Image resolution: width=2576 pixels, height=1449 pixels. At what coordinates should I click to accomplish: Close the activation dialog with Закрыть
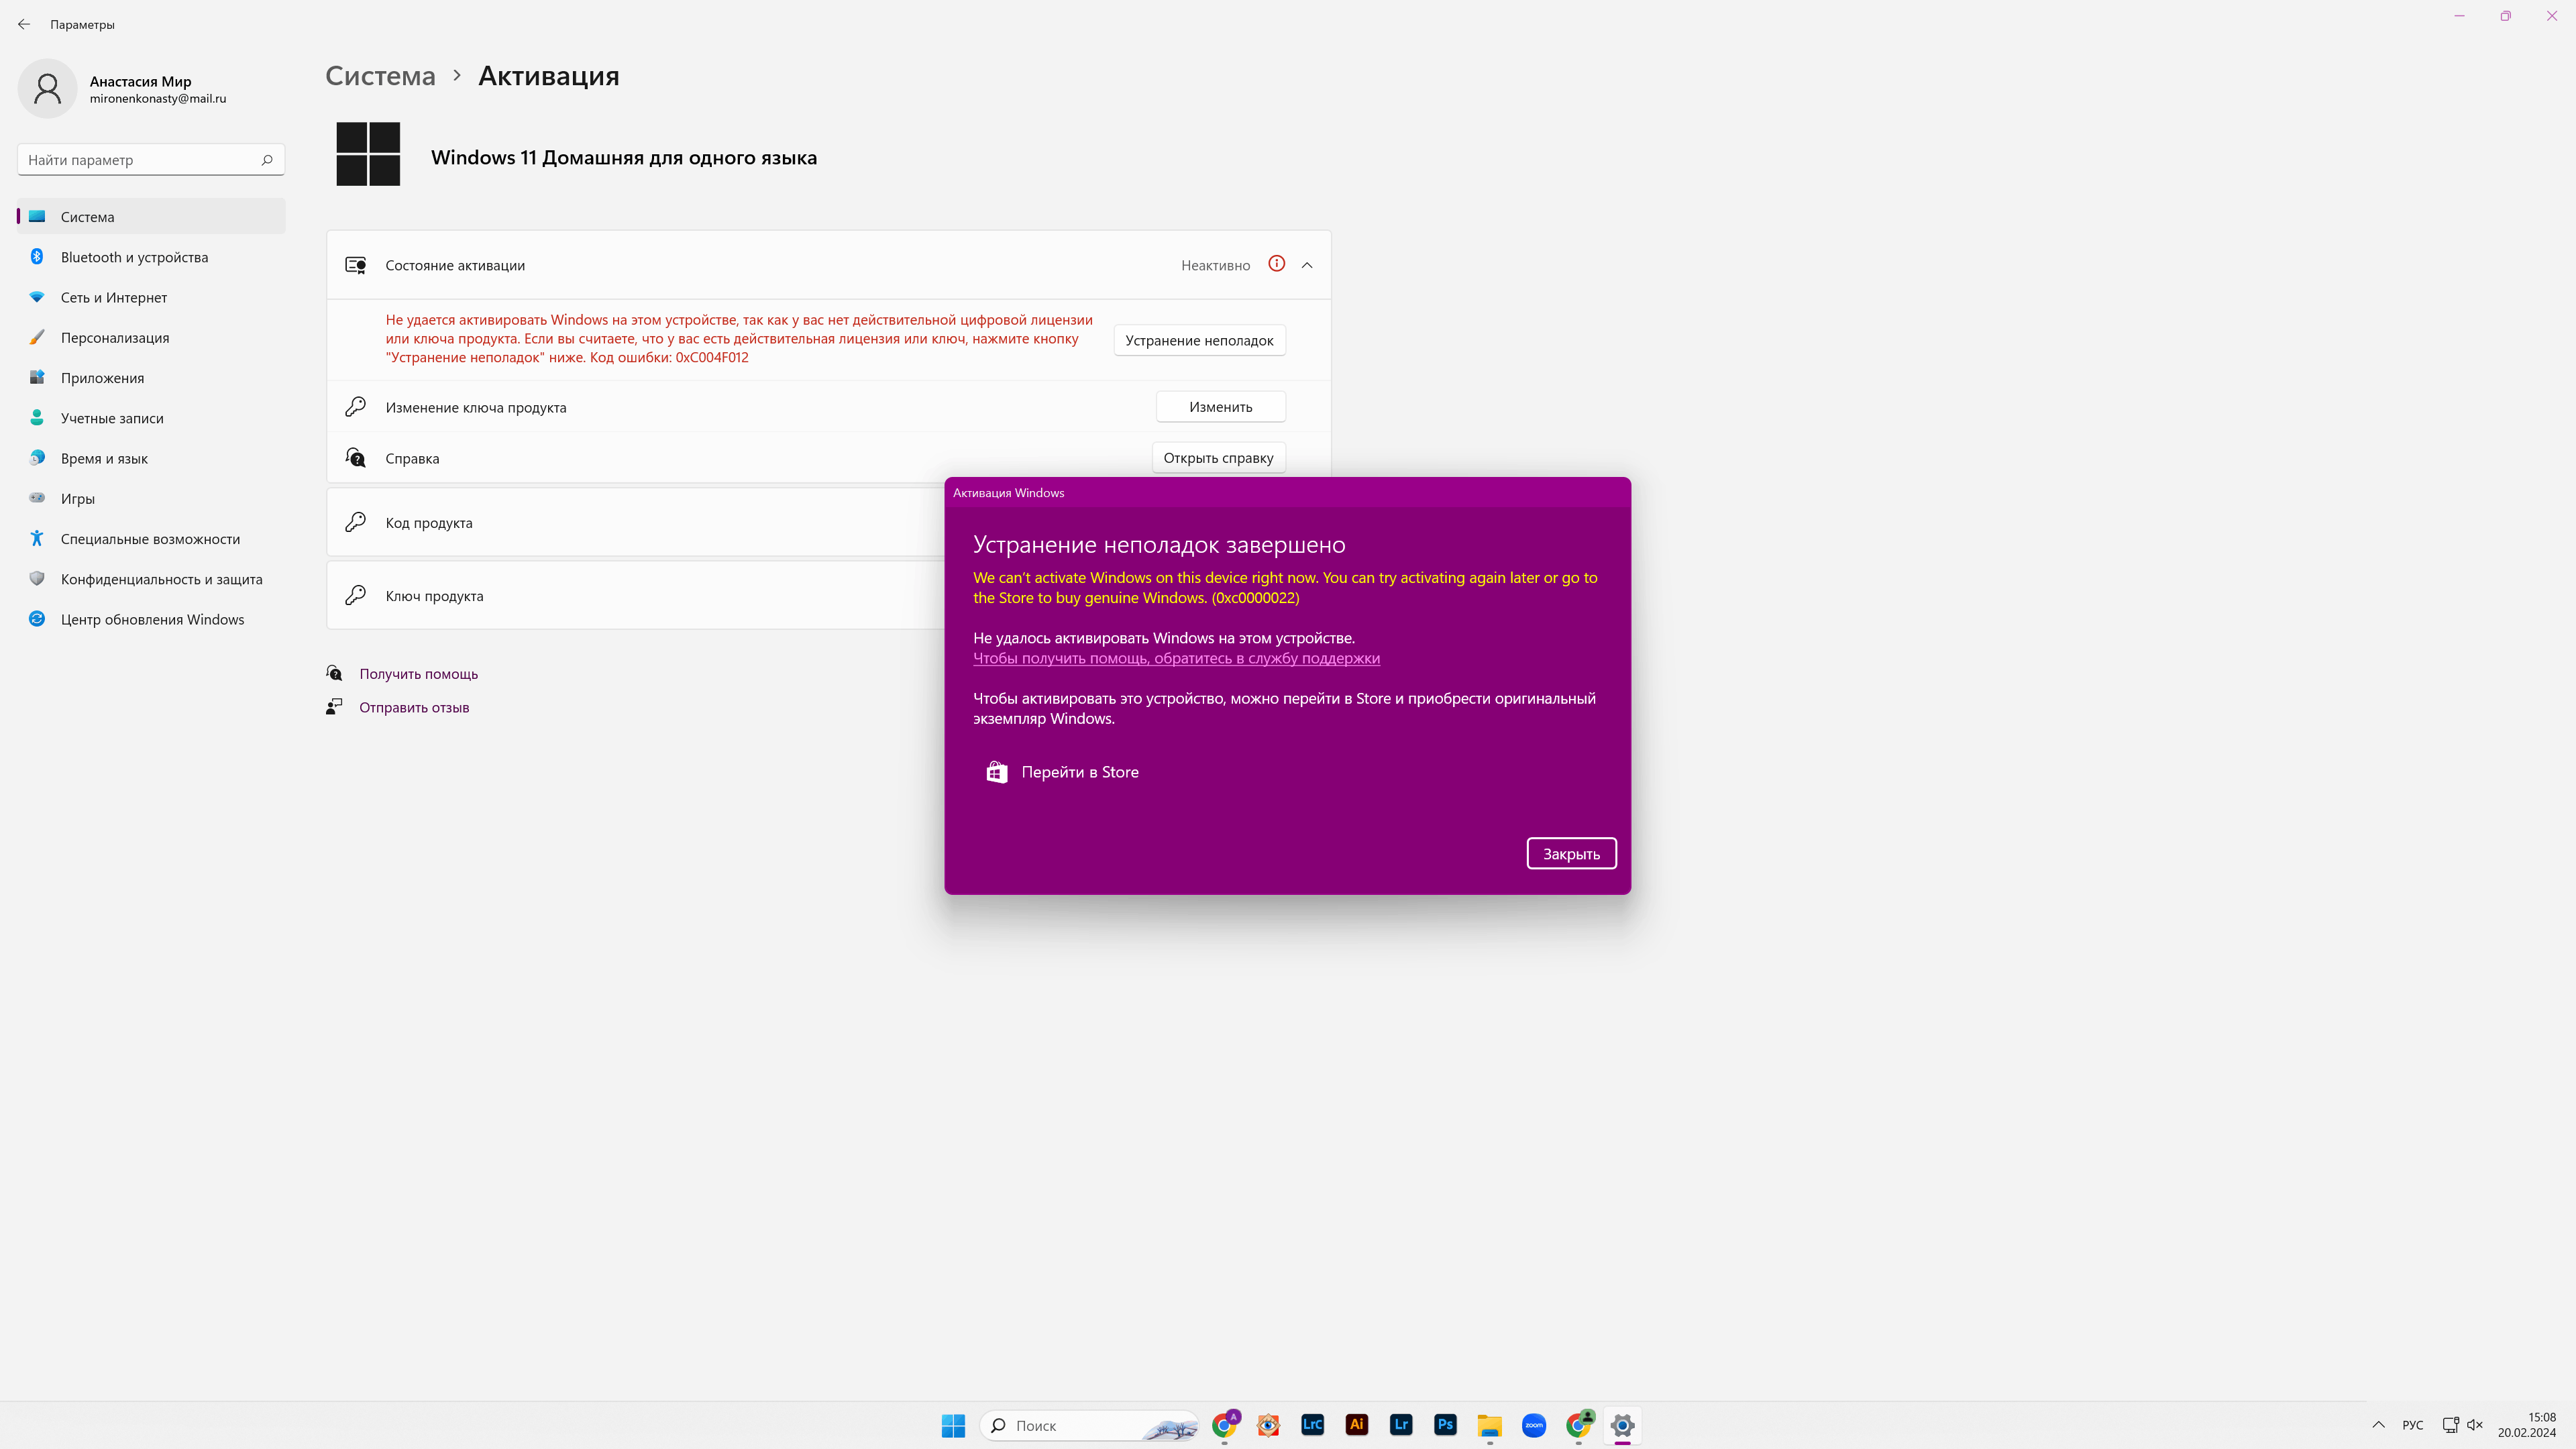pos(1571,854)
